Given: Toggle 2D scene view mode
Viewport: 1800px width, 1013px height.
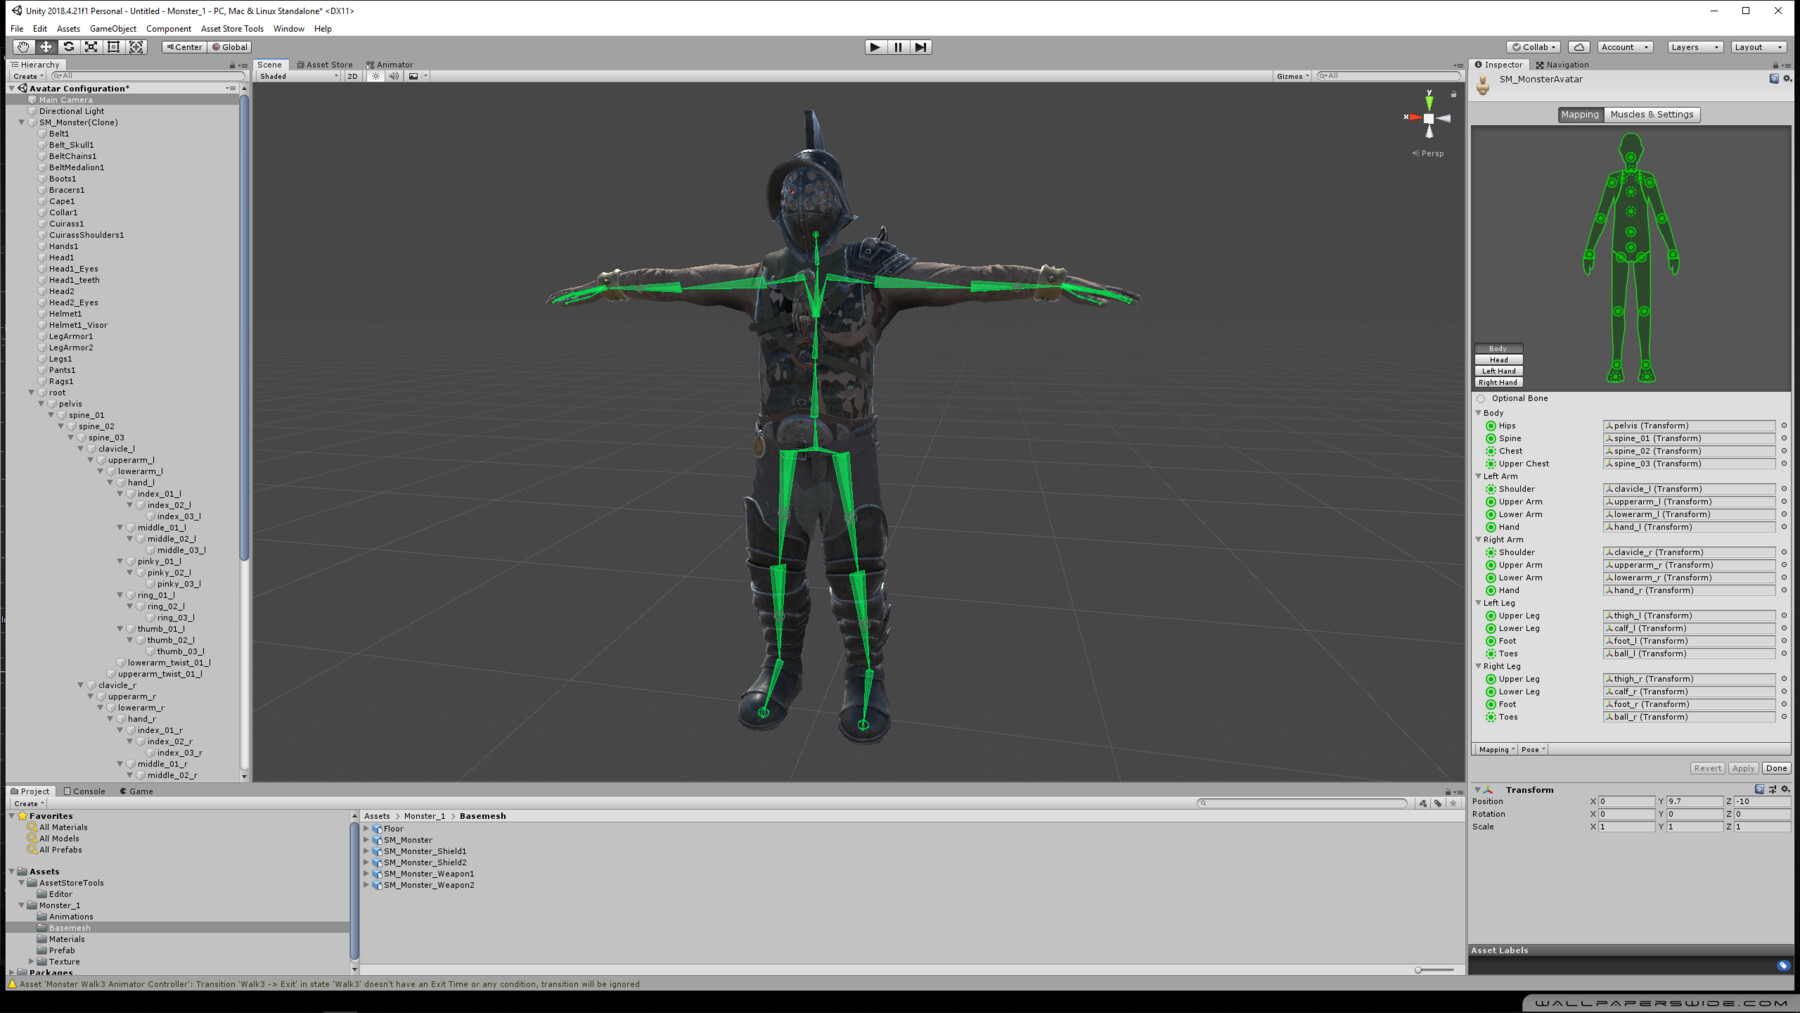Looking at the screenshot, I should [352, 76].
